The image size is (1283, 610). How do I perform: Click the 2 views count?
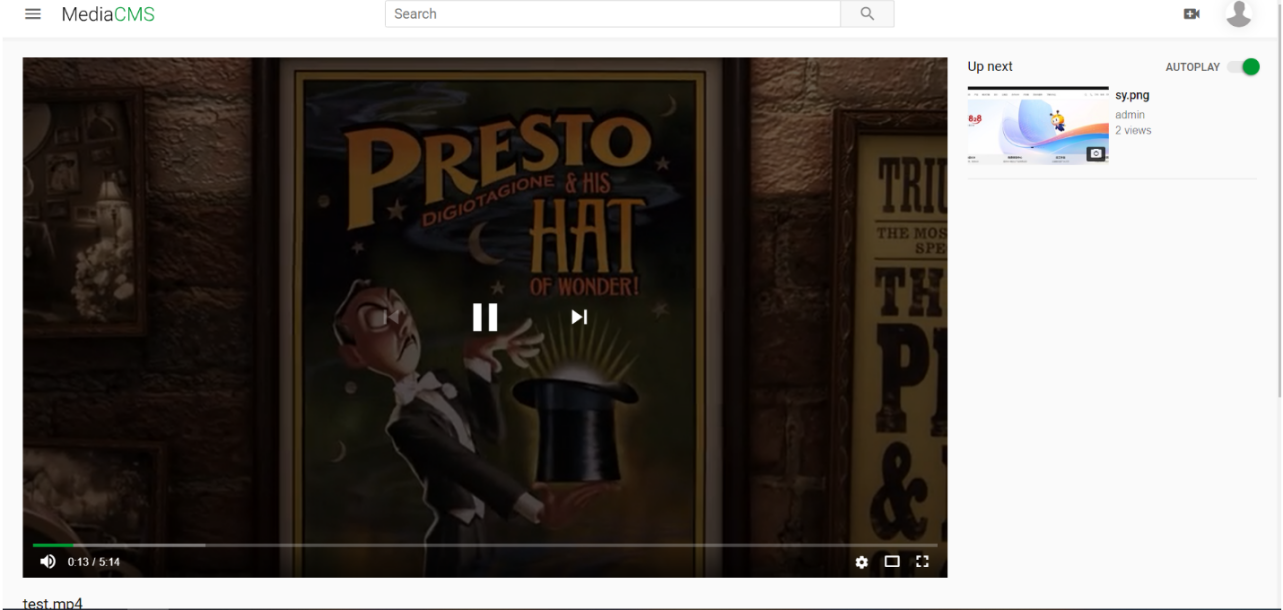pyautogui.click(x=1133, y=131)
